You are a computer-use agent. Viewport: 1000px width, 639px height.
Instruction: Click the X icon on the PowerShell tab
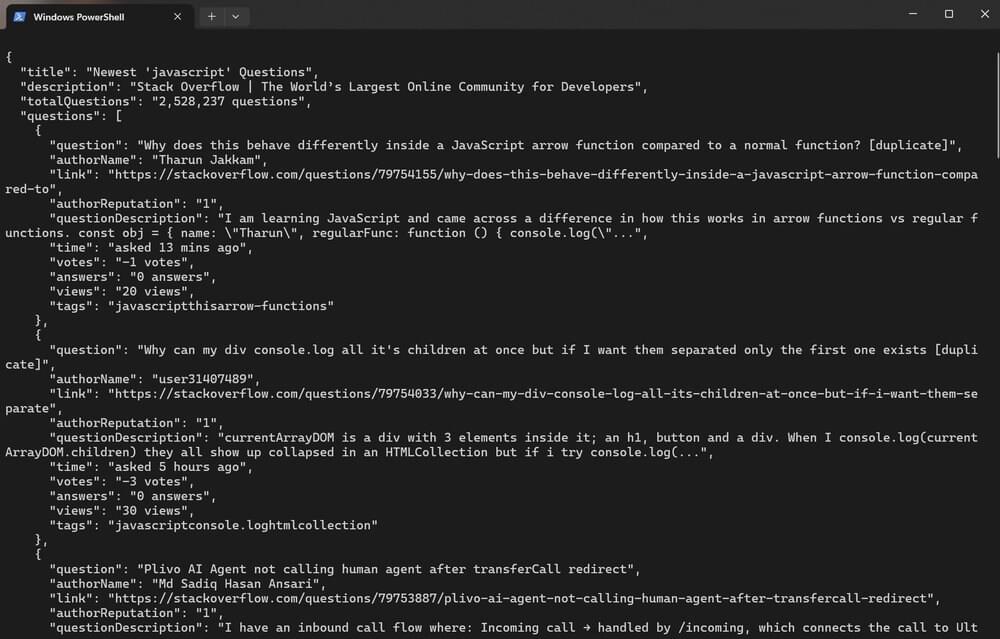[177, 16]
